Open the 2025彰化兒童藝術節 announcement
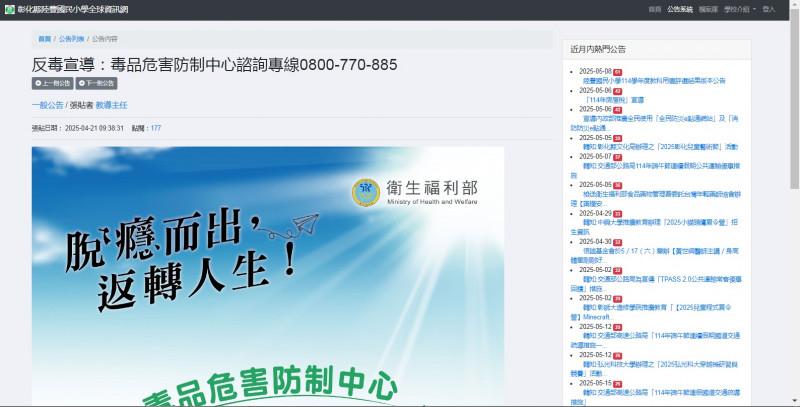The width and height of the screenshot is (800, 407). (x=660, y=147)
